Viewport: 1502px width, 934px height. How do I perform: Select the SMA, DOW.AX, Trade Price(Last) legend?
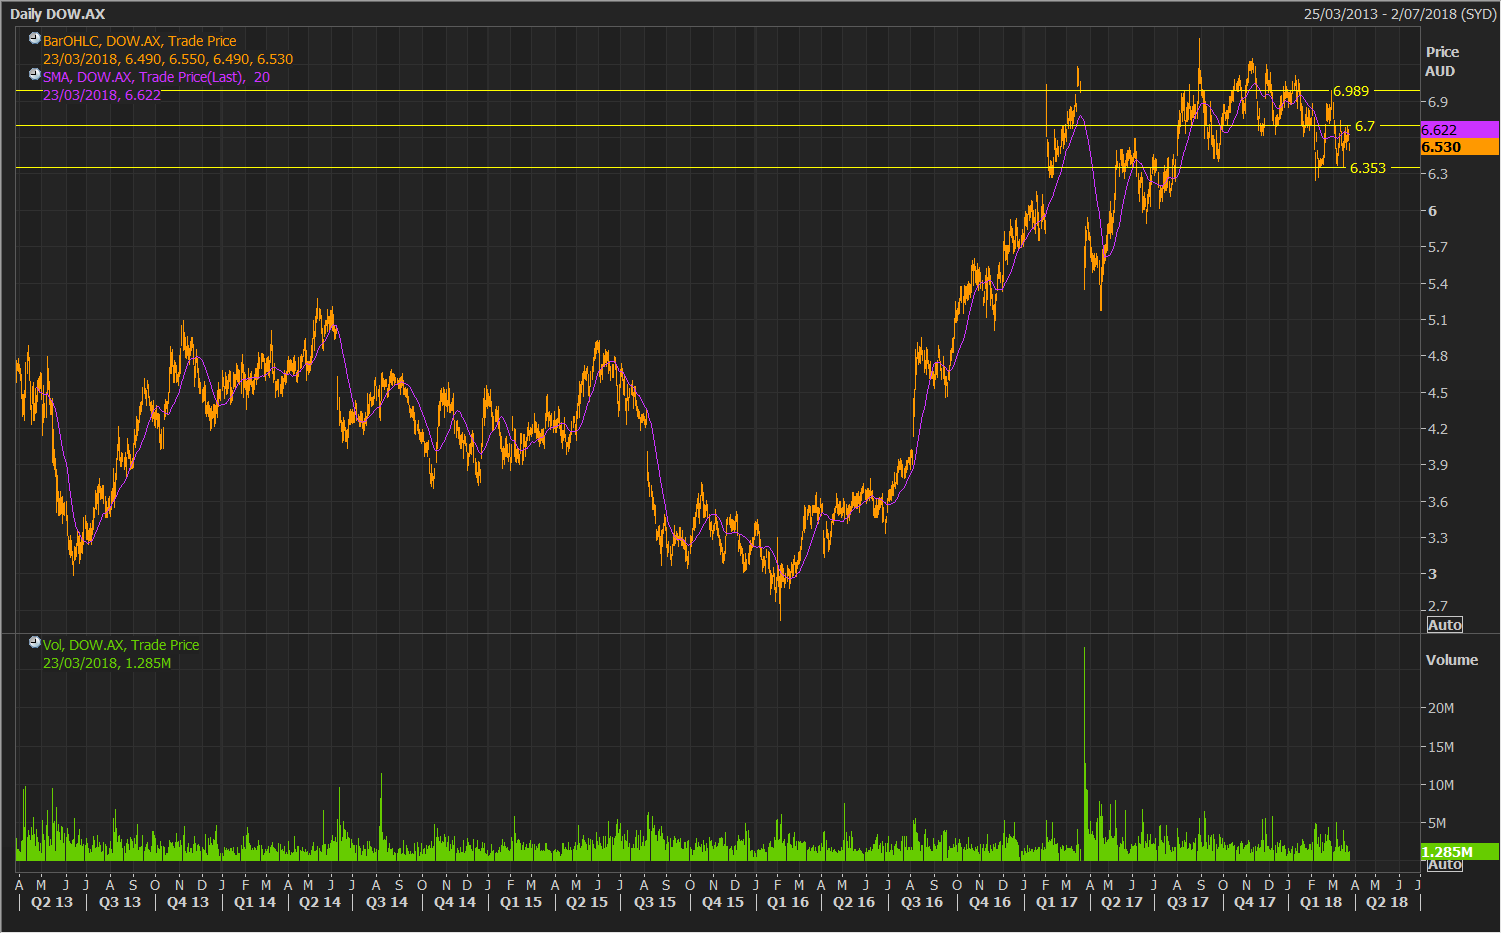click(x=156, y=77)
